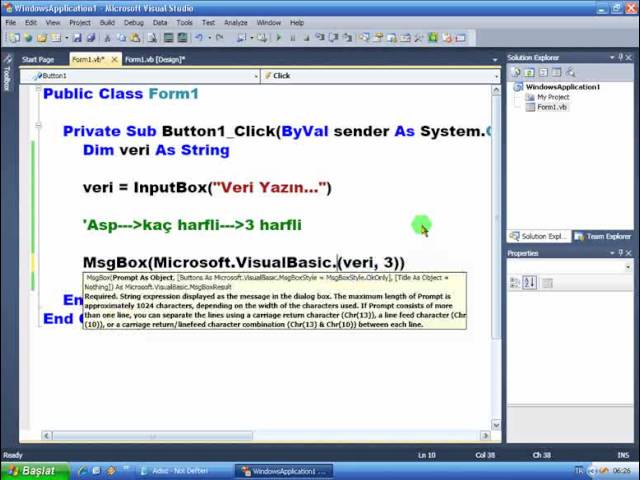
Task: Switch to the Team Explorer tab
Action: point(603,236)
